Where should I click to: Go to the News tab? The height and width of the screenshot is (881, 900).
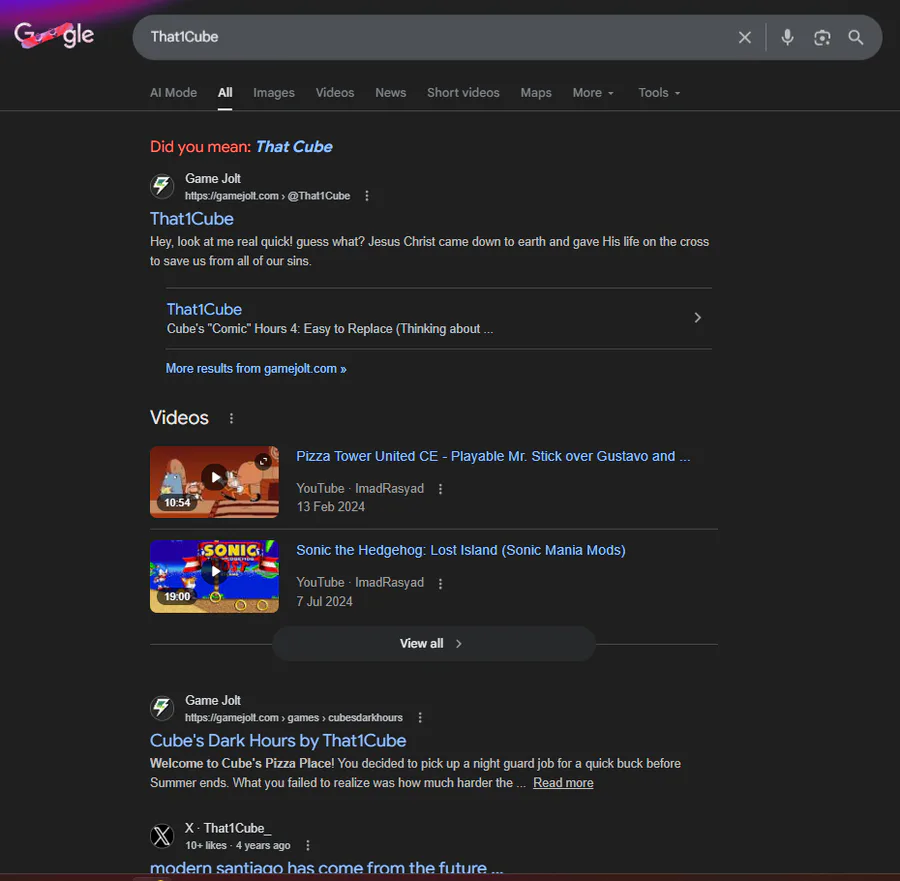click(390, 92)
